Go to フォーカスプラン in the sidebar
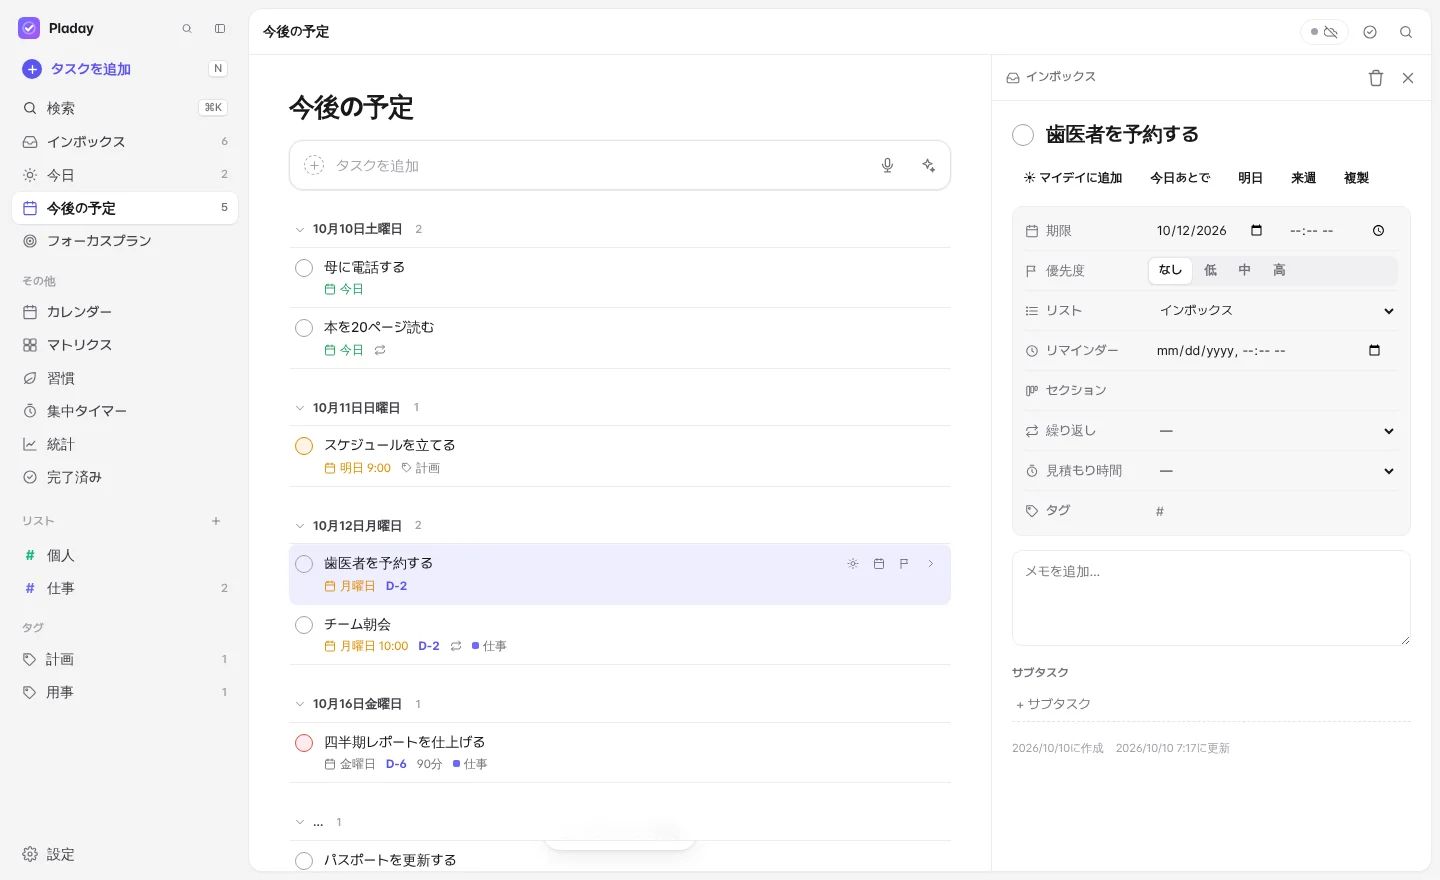Screen dimensions: 1440x880 tap(125, 241)
